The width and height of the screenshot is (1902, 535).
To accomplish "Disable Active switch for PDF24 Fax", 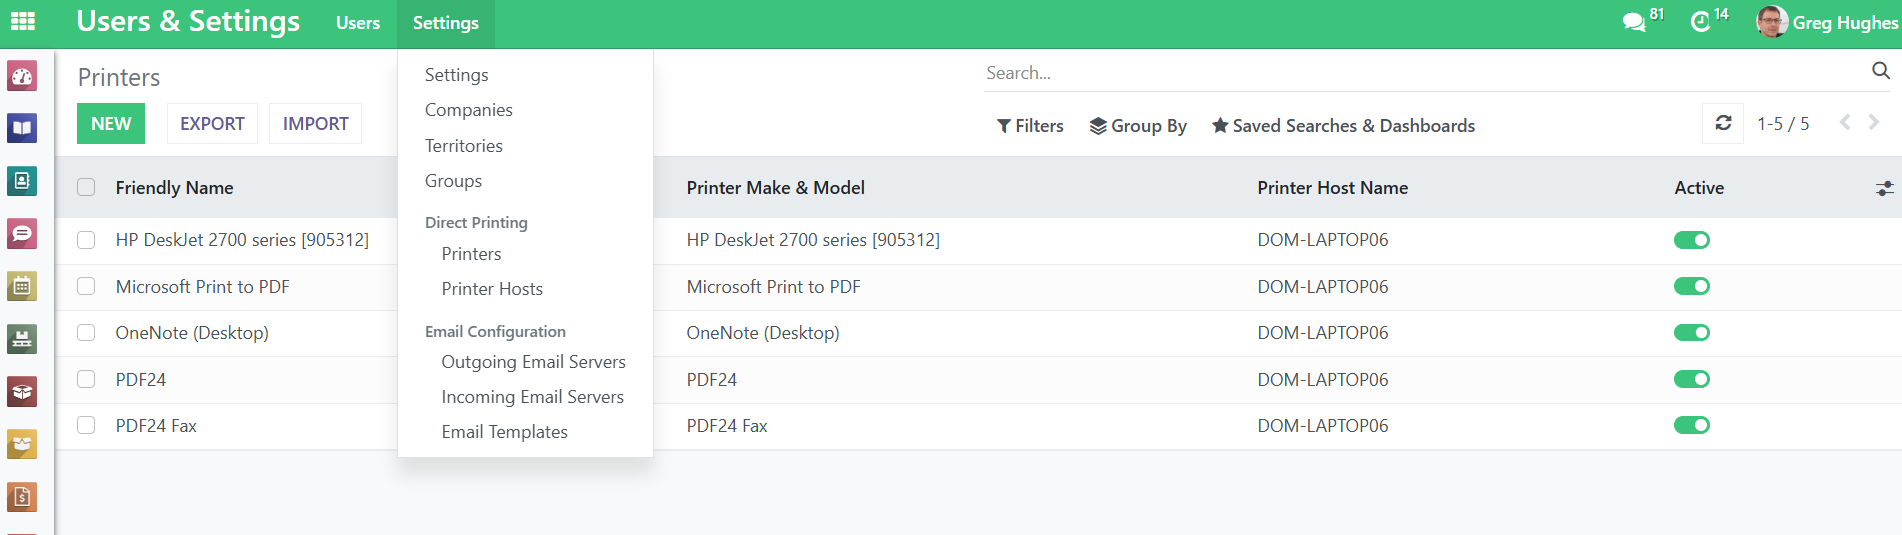I will (1691, 426).
